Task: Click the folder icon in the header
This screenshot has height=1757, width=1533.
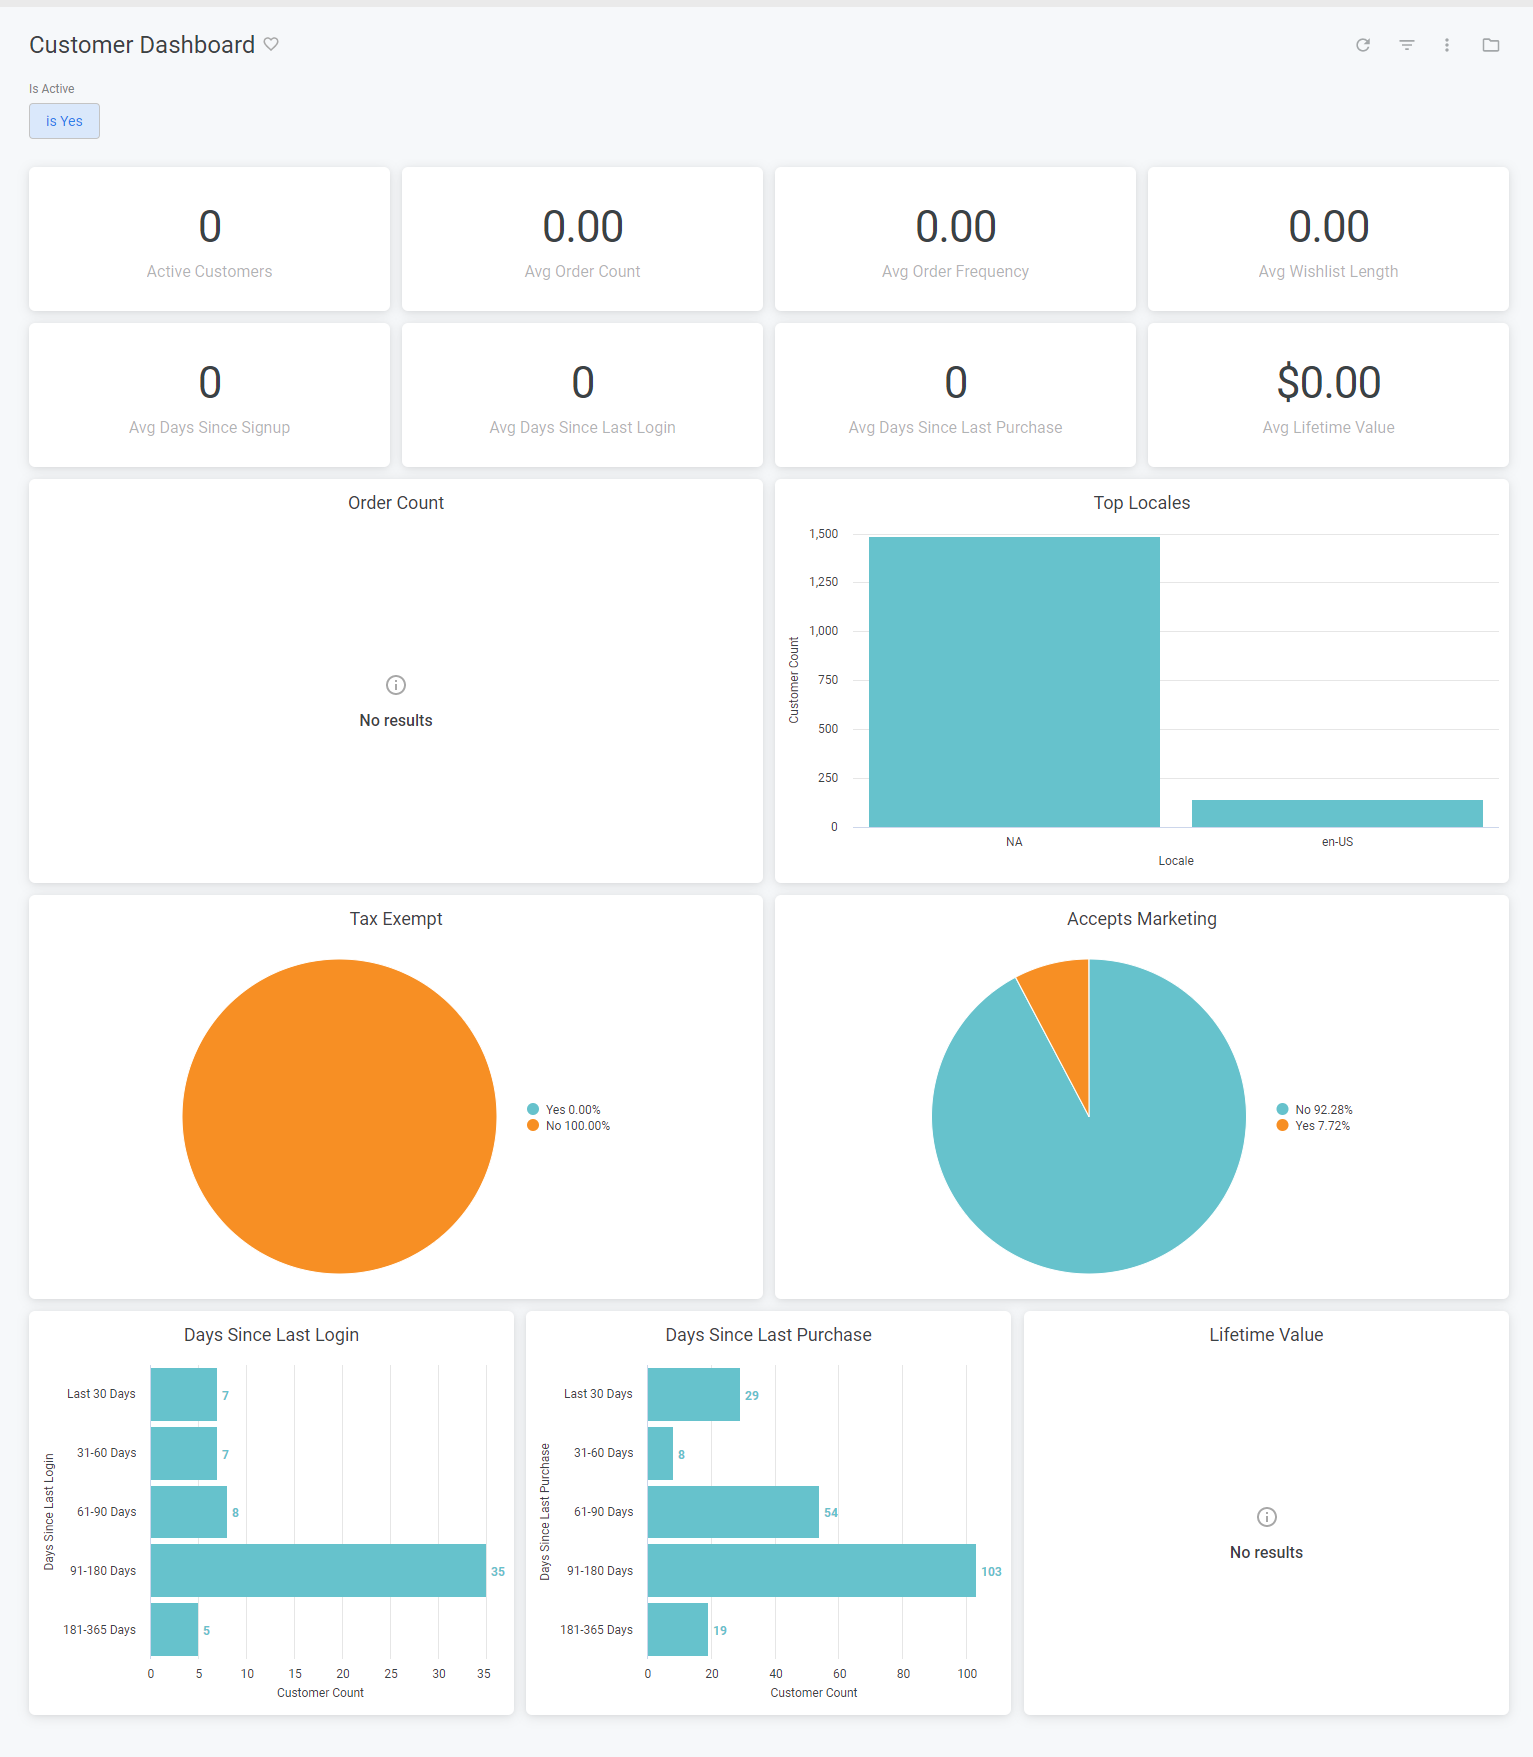Action: (x=1491, y=45)
